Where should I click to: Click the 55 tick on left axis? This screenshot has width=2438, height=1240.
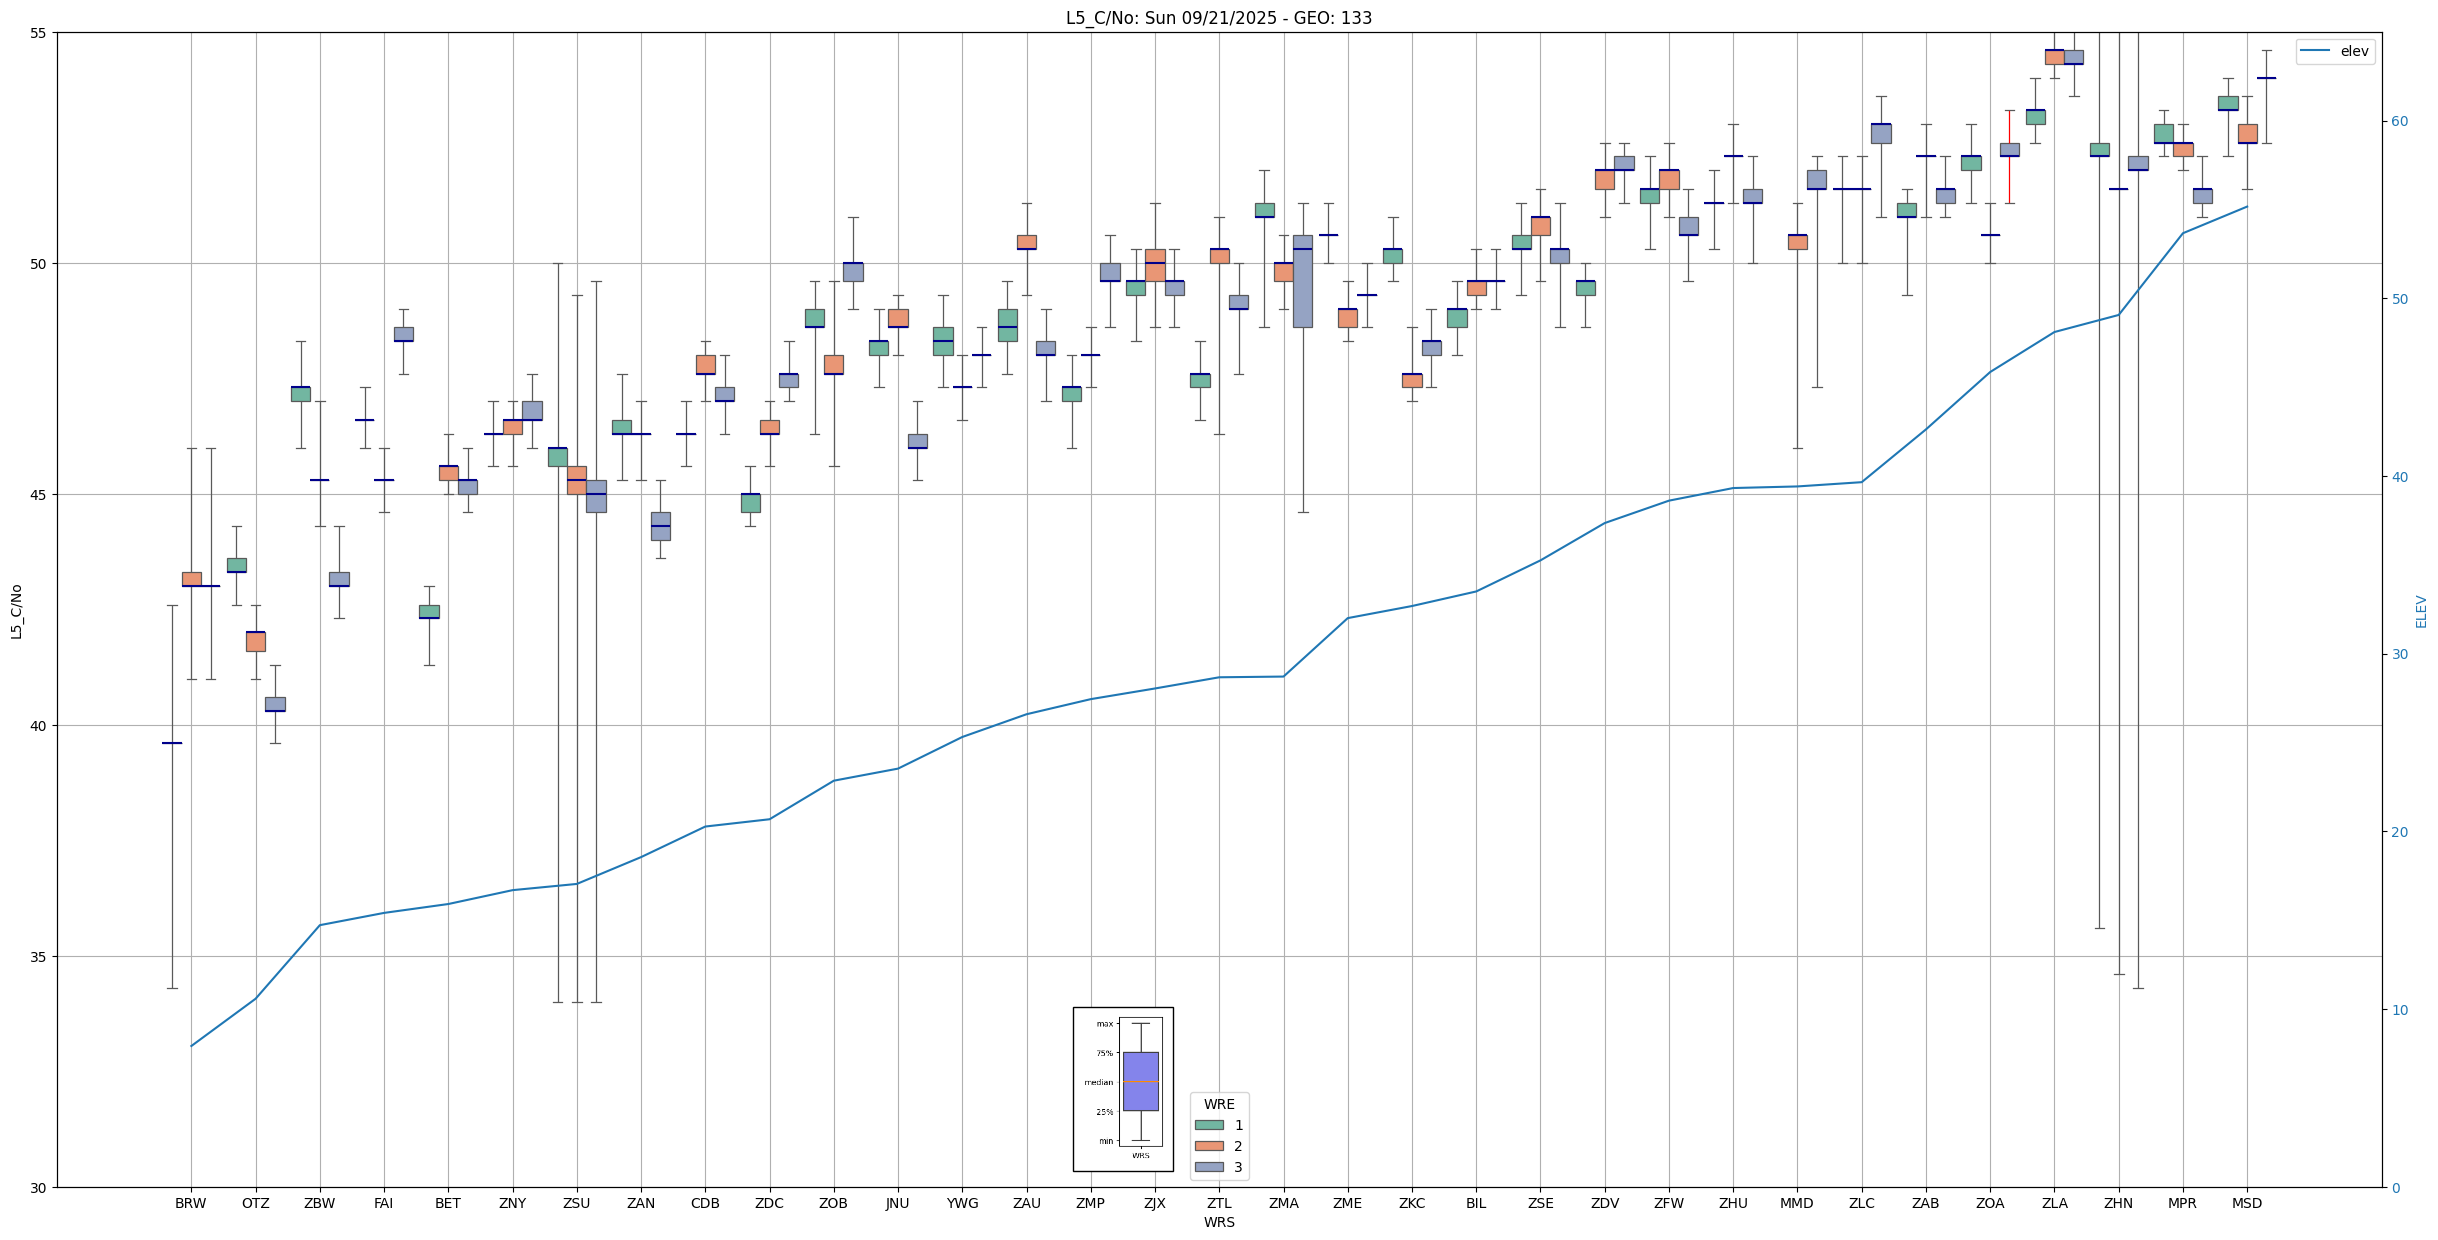tap(40, 33)
